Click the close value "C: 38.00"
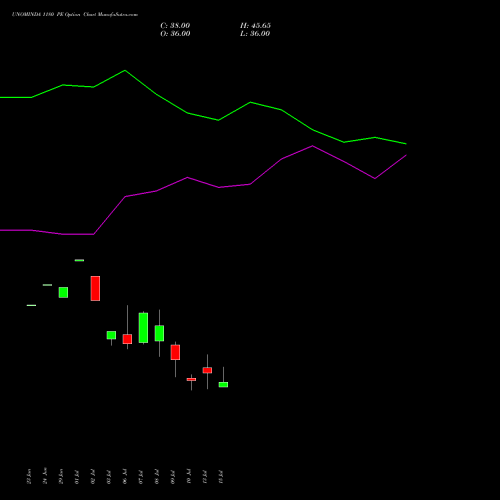Image resolution: width=500 pixels, height=500 pixels. pos(175,26)
